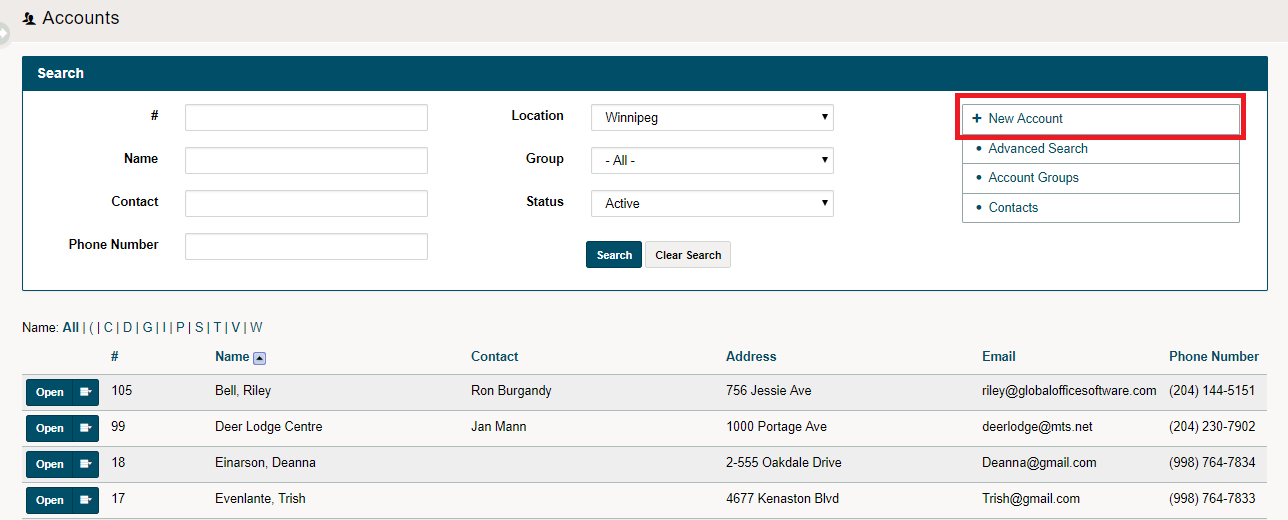The width and height of the screenshot is (1288, 520).
Task: Open the Bell, Riley account
Action: (49, 392)
